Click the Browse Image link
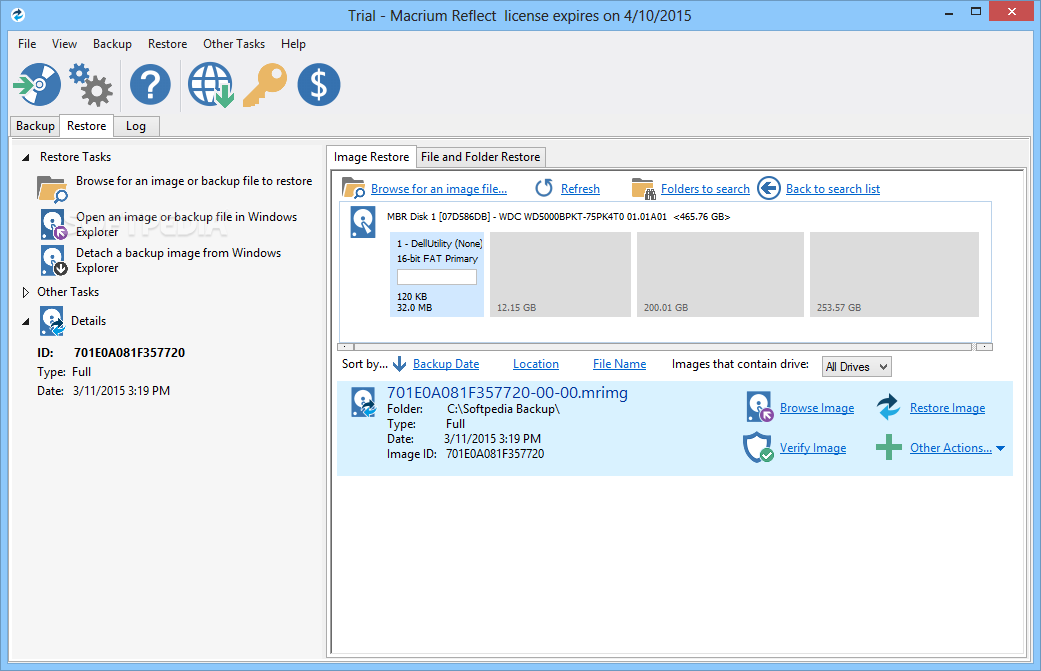Image resolution: width=1041 pixels, height=671 pixels. pos(817,408)
